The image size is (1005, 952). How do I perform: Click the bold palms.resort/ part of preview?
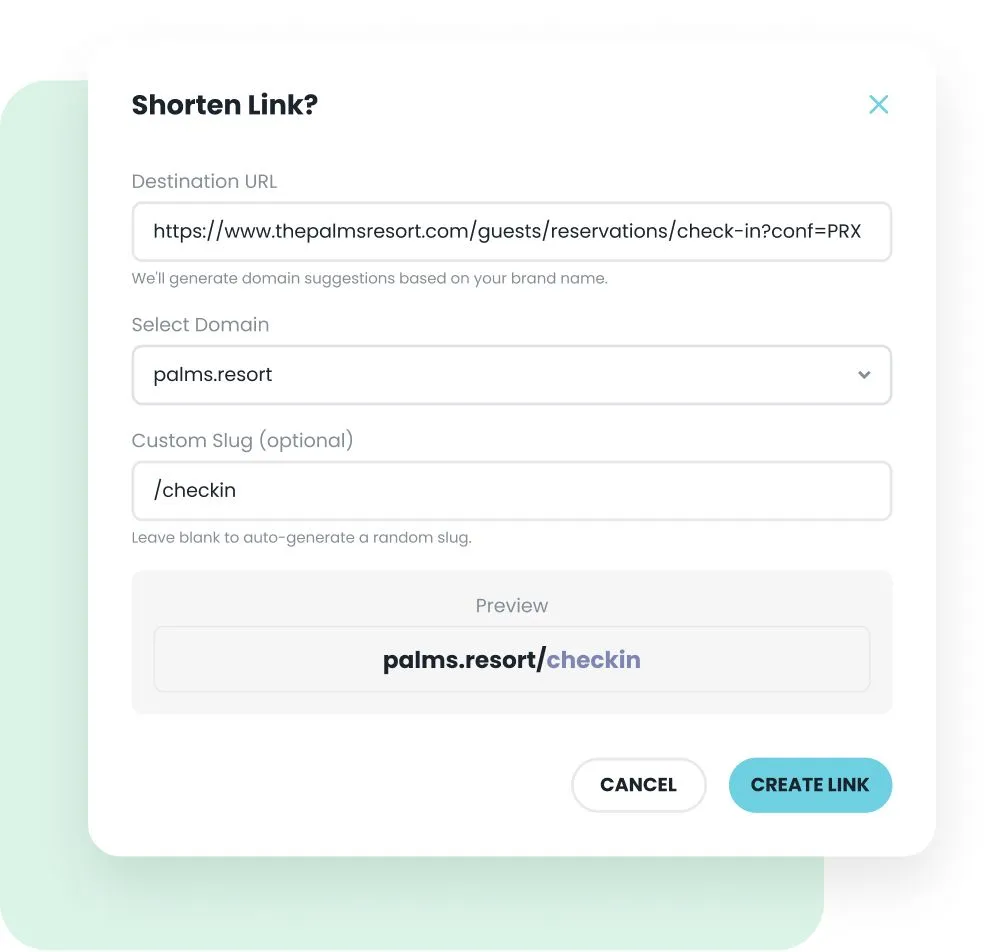pyautogui.click(x=464, y=660)
